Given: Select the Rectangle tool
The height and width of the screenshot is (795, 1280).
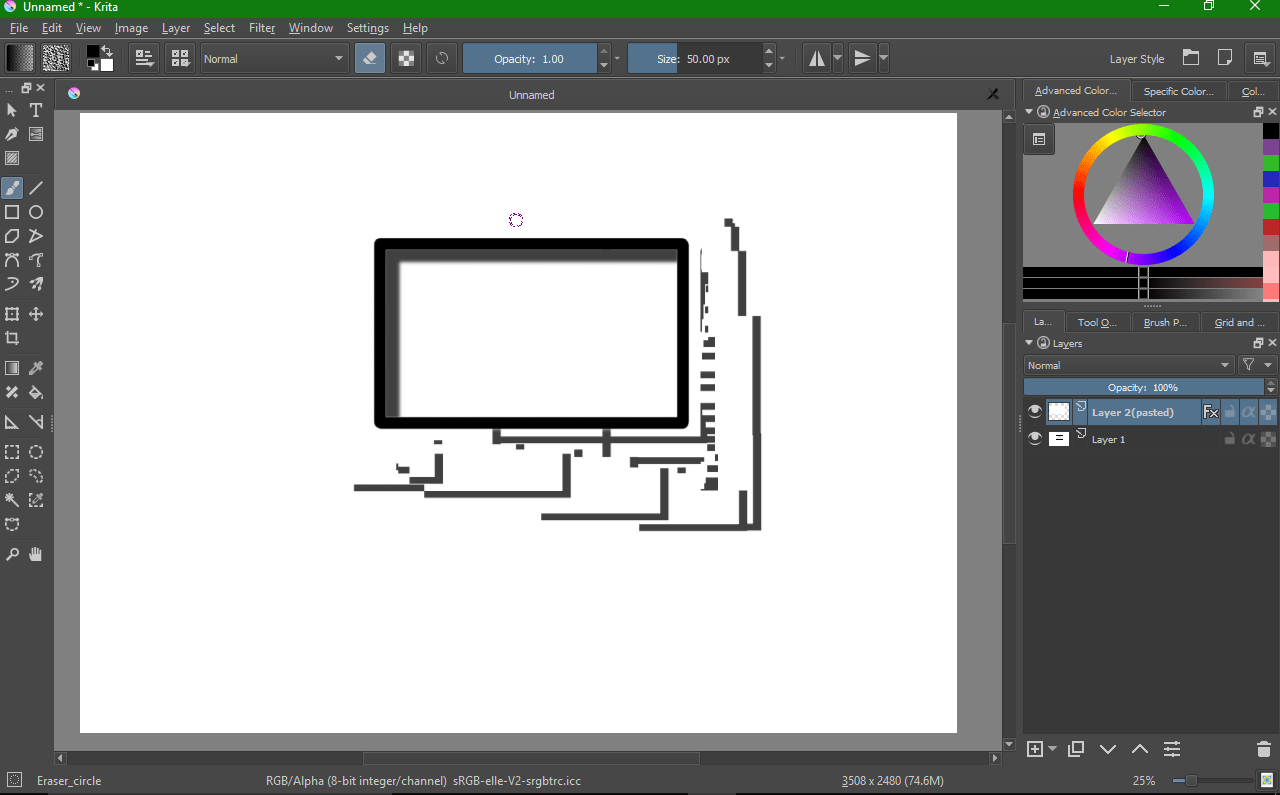Looking at the screenshot, I should click(x=11, y=212).
